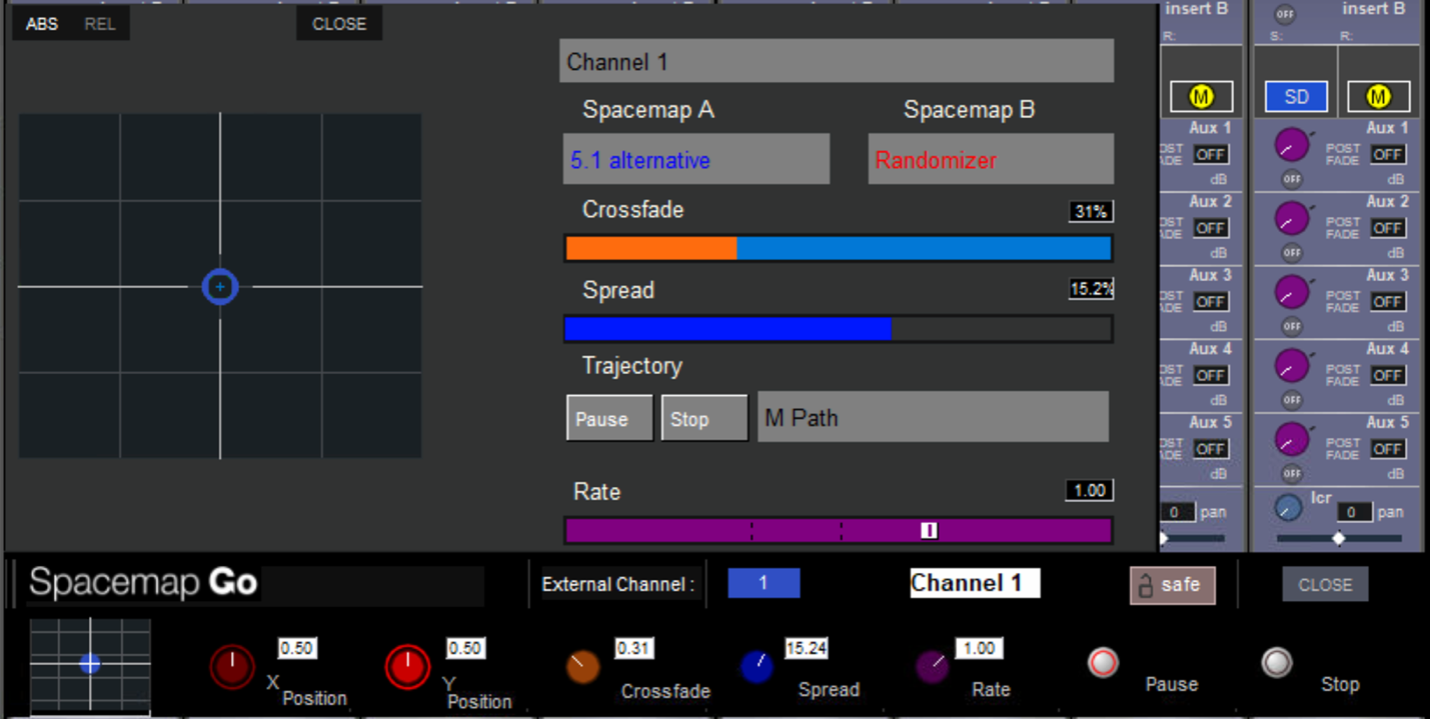Click small round OFF button above the S: label

pos(1285,15)
